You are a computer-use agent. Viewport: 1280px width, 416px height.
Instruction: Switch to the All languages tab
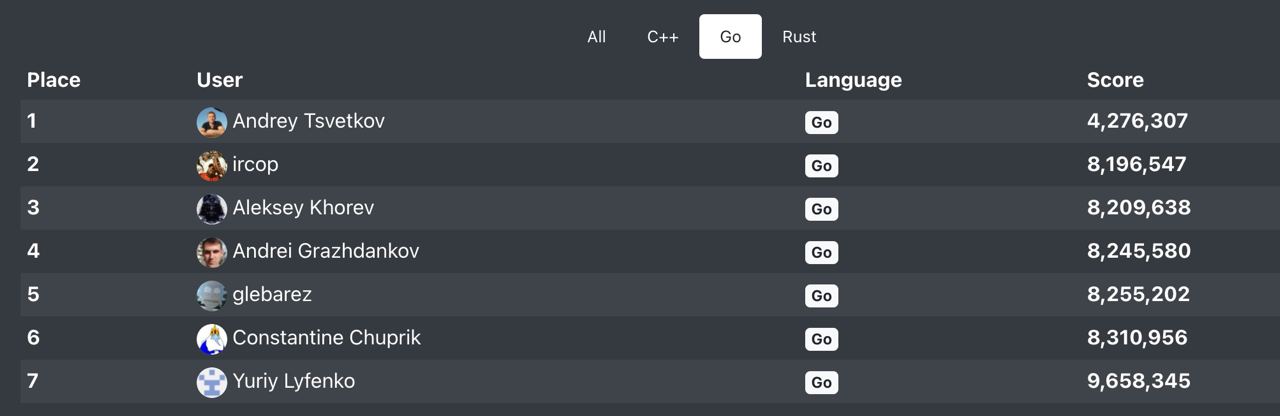coord(596,37)
